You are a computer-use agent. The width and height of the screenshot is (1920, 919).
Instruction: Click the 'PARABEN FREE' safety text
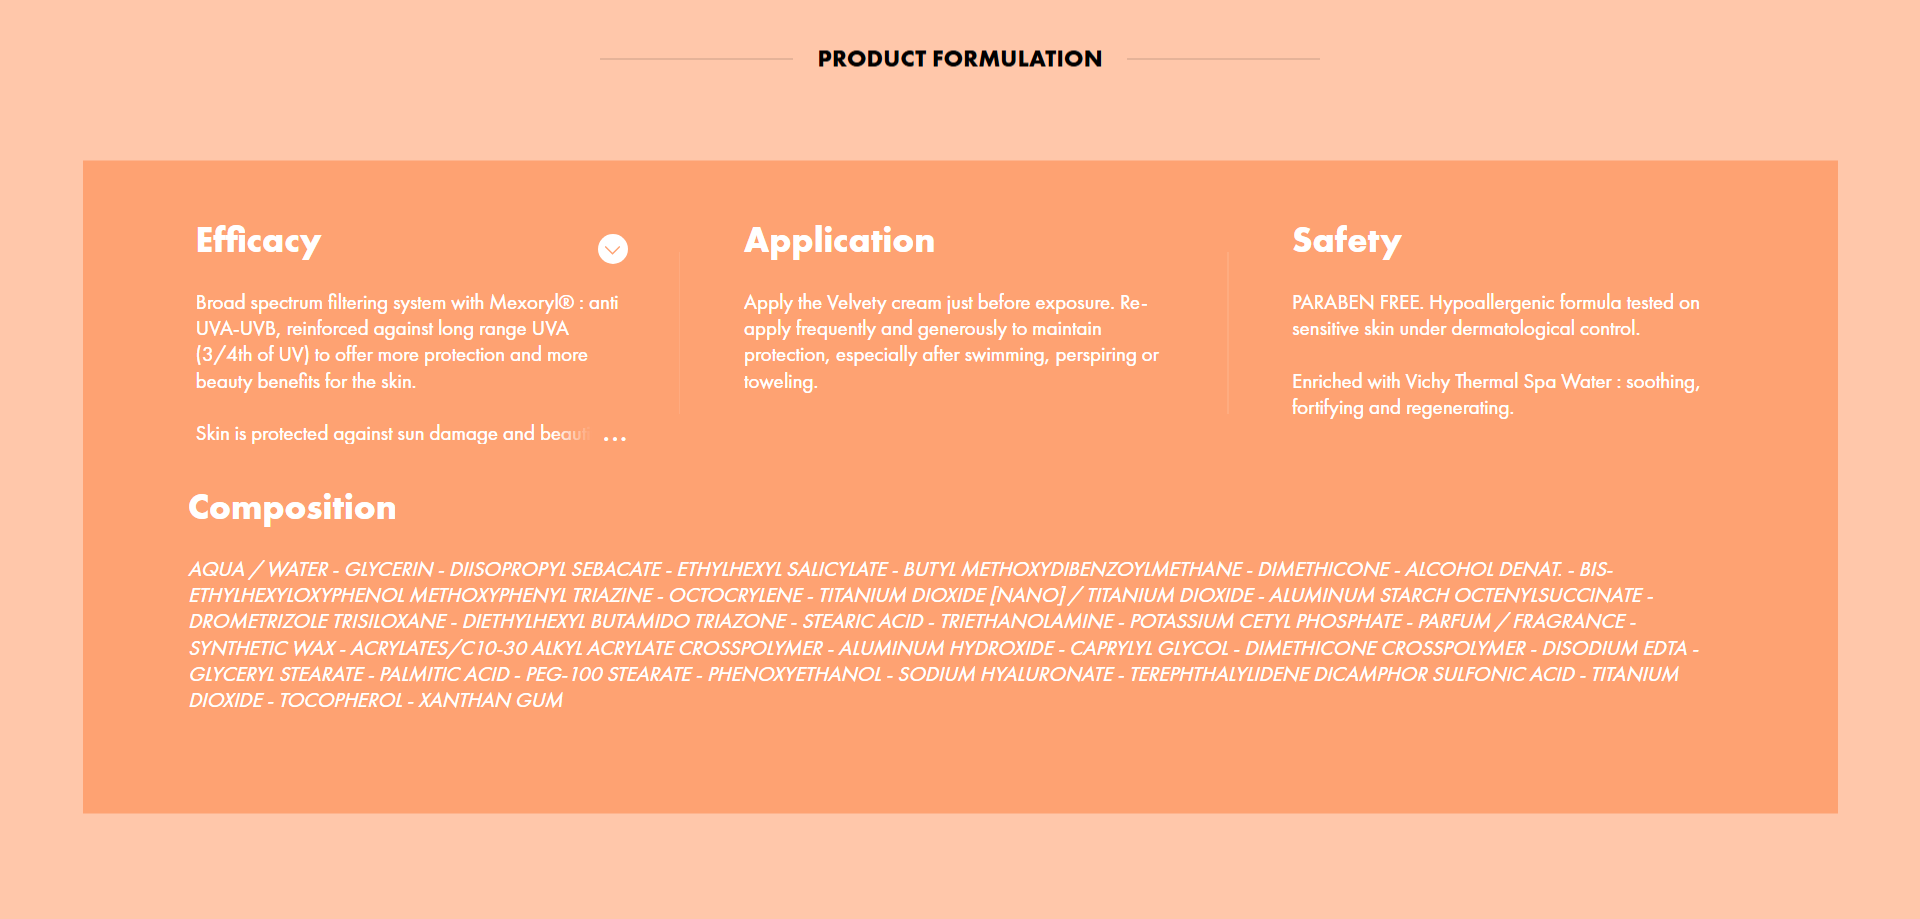pyautogui.click(x=1494, y=315)
